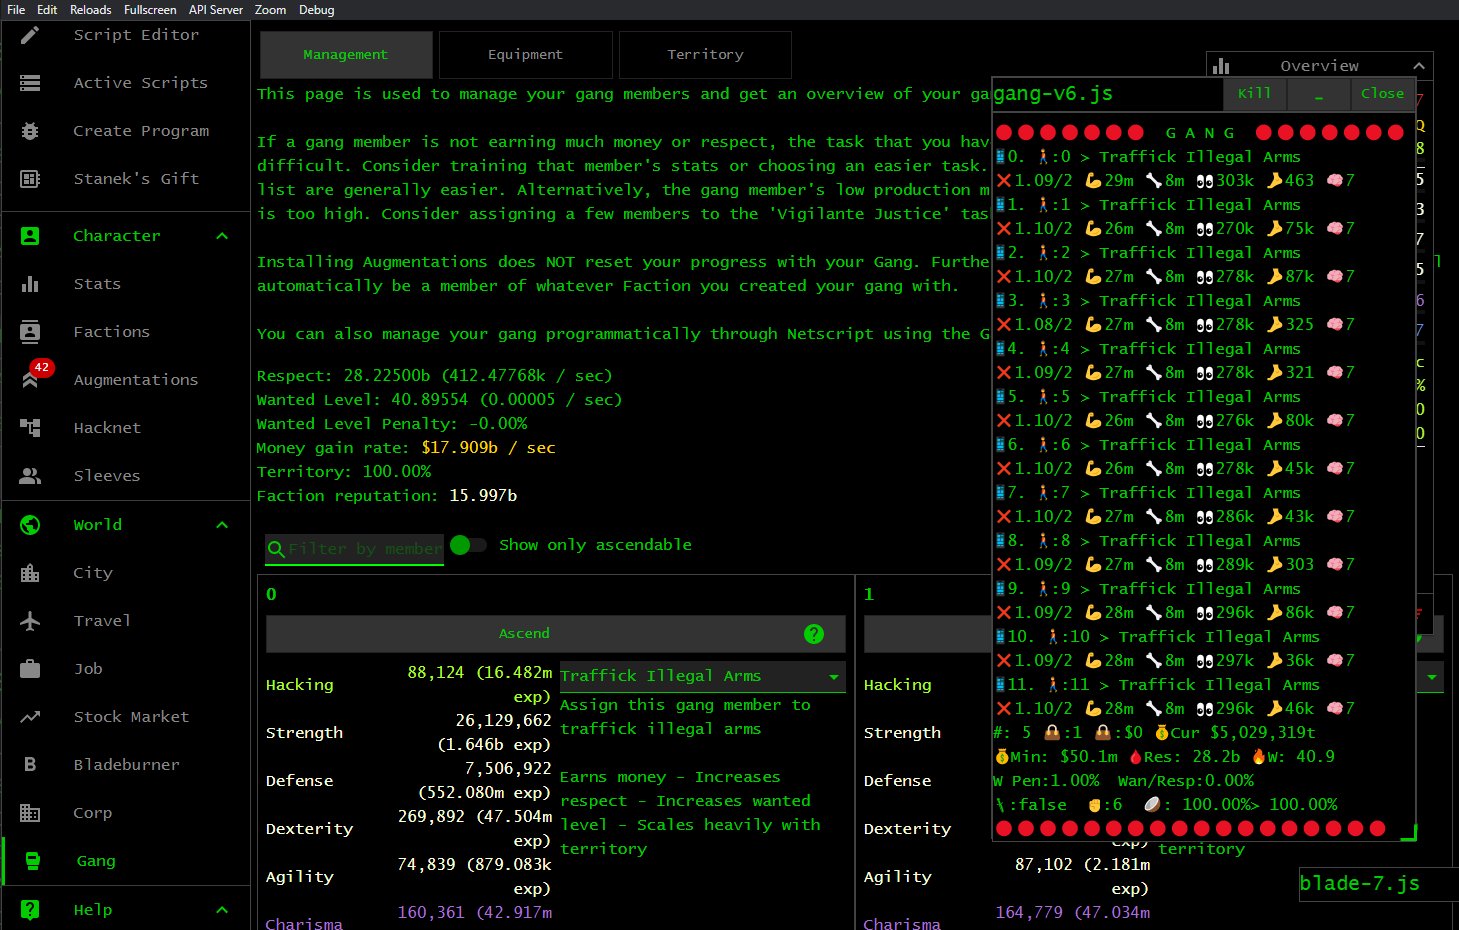Open Corp via the office icon
1459x930 pixels.
coord(30,813)
